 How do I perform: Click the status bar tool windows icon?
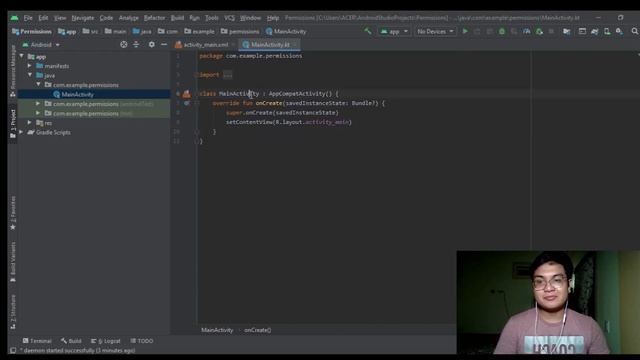[13, 350]
